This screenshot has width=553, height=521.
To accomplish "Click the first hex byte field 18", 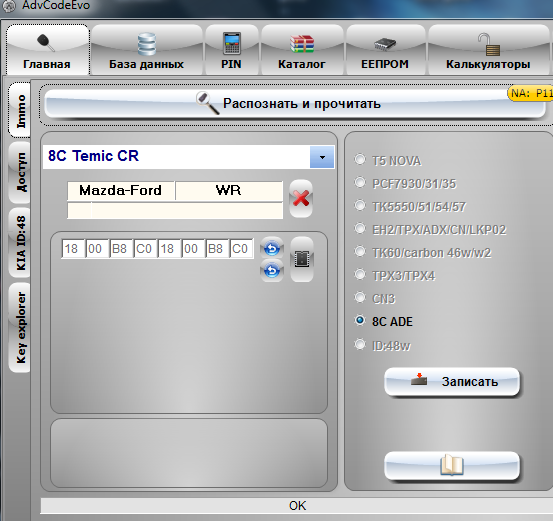I will click(x=73, y=249).
